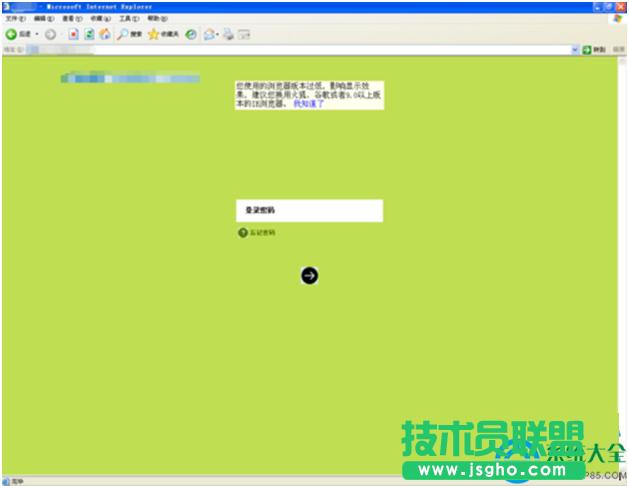The height and width of the screenshot is (486, 629).
Task: Go to the Home page icon
Action: click(x=105, y=34)
